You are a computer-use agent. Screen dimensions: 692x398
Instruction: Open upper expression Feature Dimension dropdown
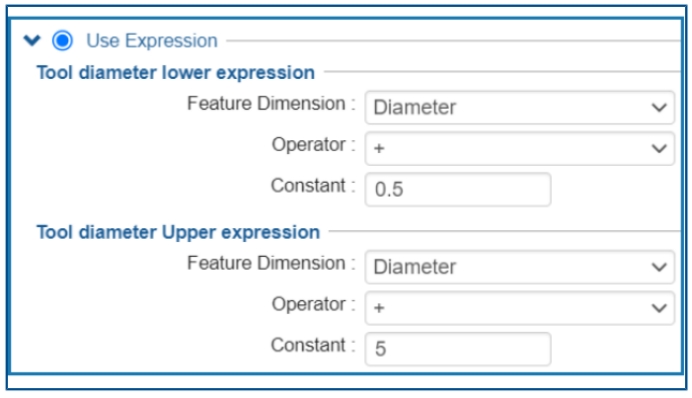(x=519, y=267)
